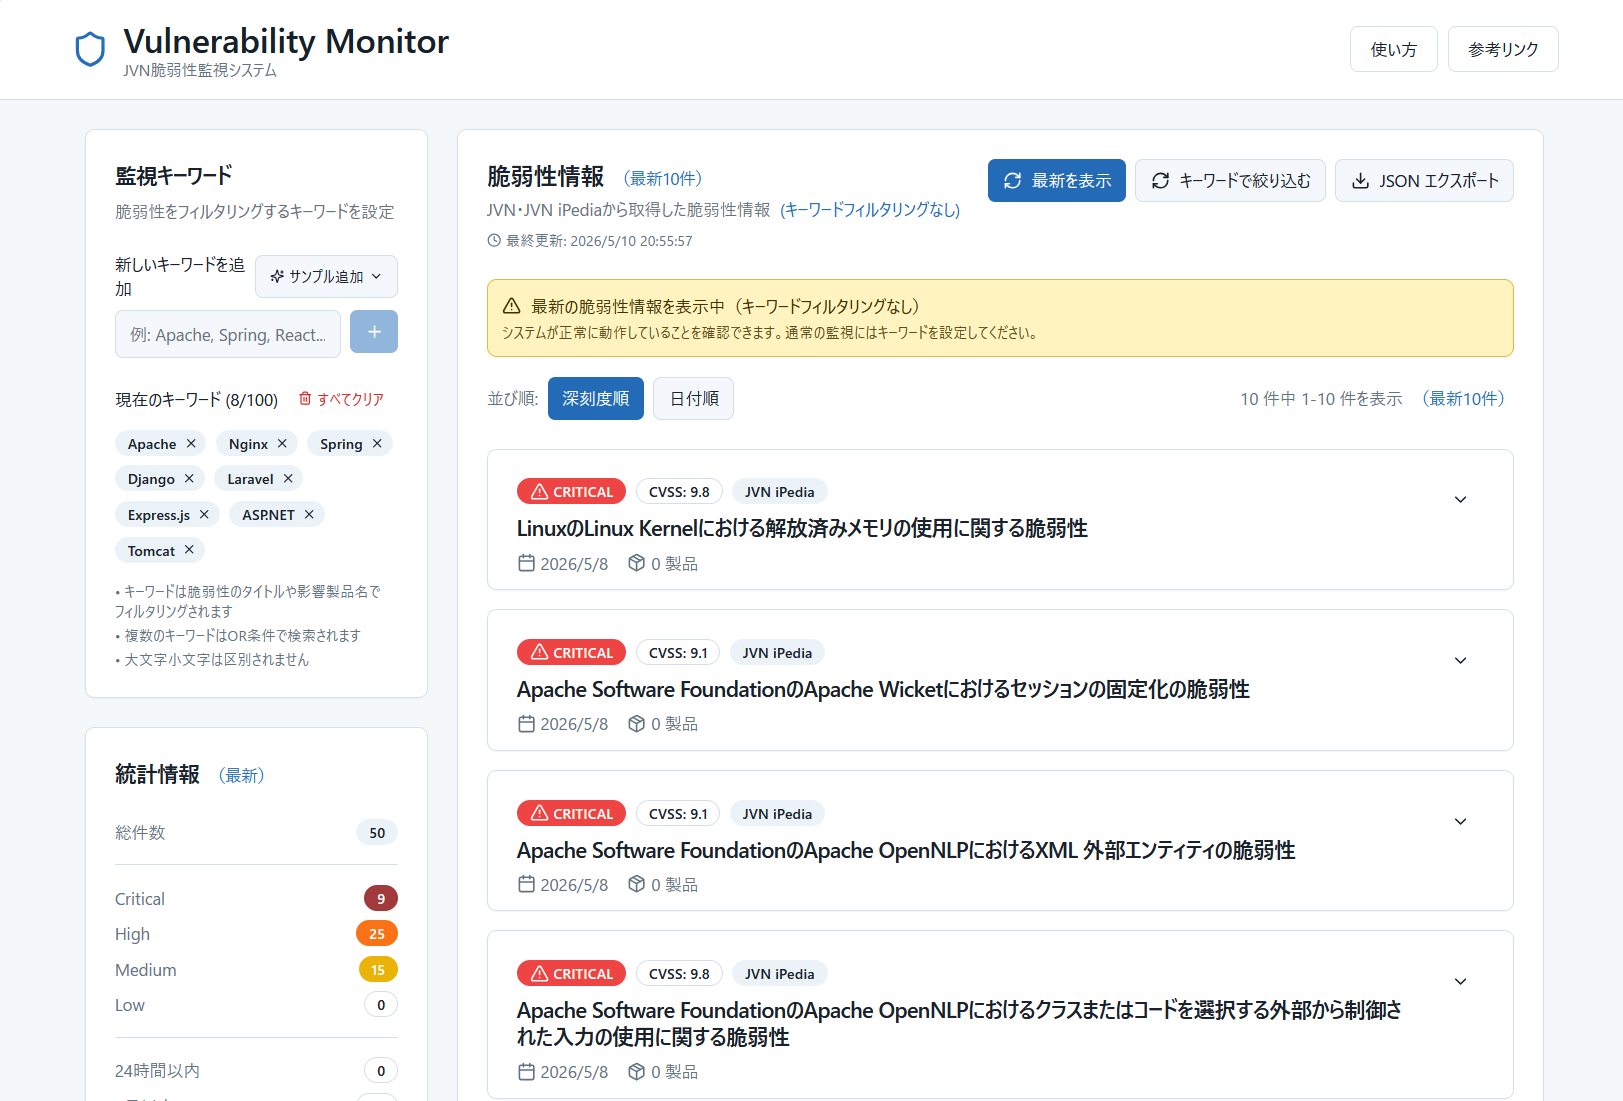1623x1101 pixels.
Task: Open the サンプル追加 dropdown
Action: pyautogui.click(x=326, y=276)
